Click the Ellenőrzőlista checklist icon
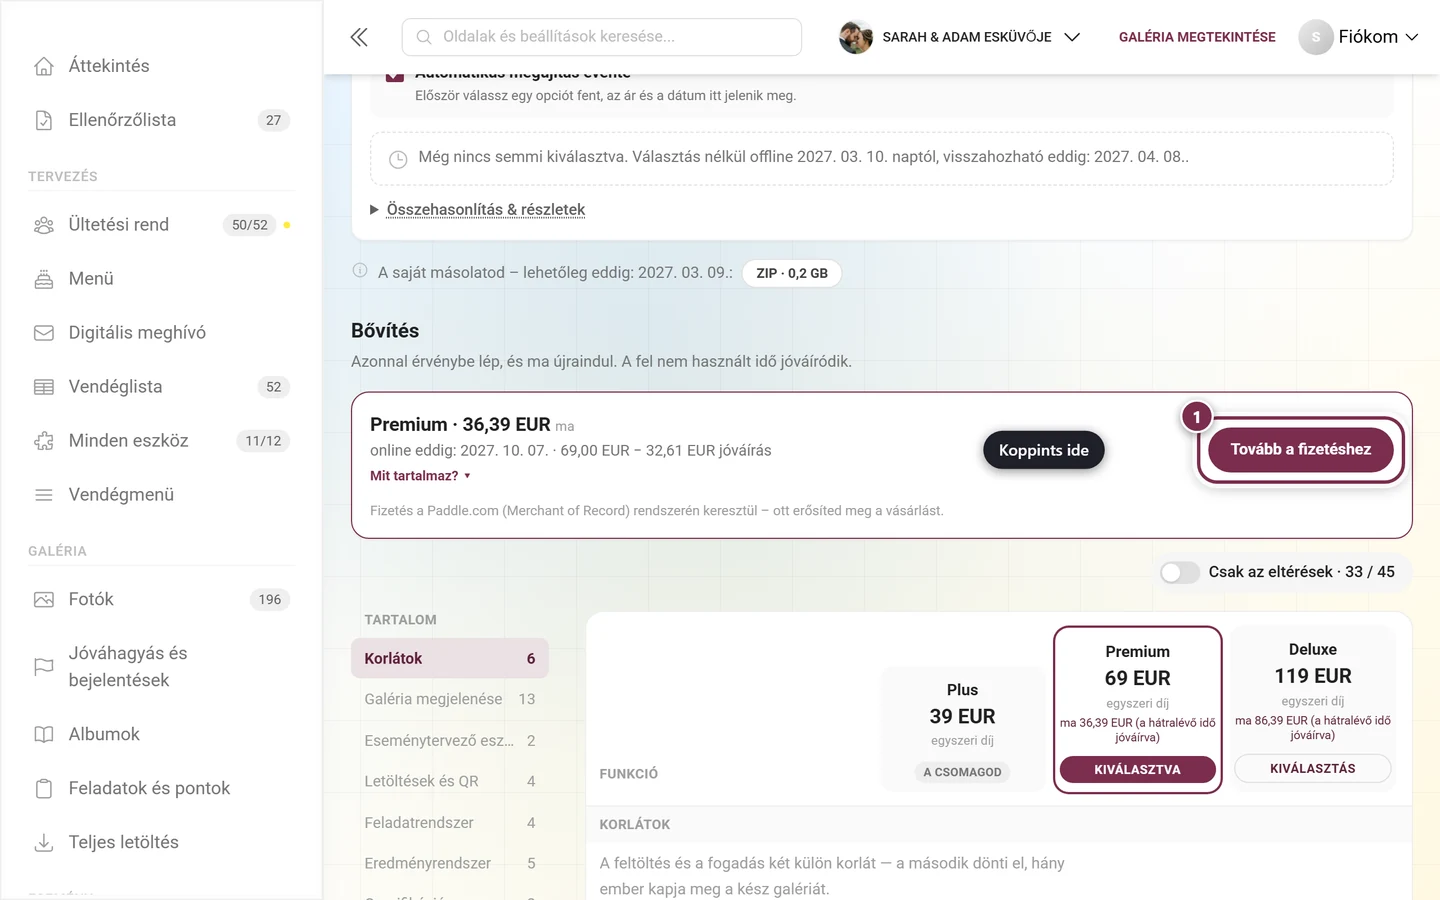Image resolution: width=1440 pixels, height=900 pixels. click(44, 120)
